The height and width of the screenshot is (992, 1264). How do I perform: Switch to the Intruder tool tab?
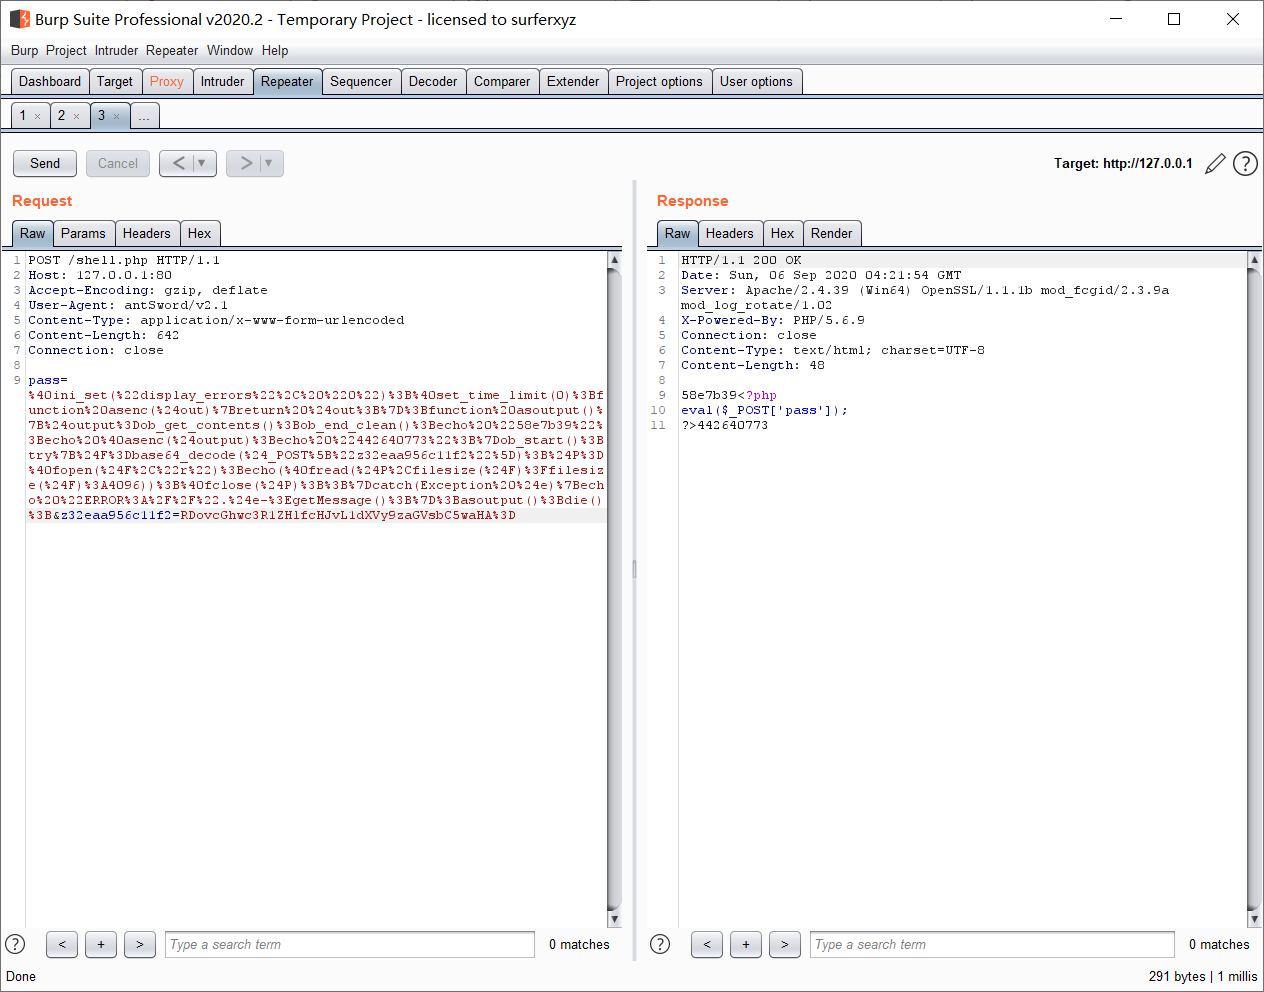pyautogui.click(x=222, y=82)
